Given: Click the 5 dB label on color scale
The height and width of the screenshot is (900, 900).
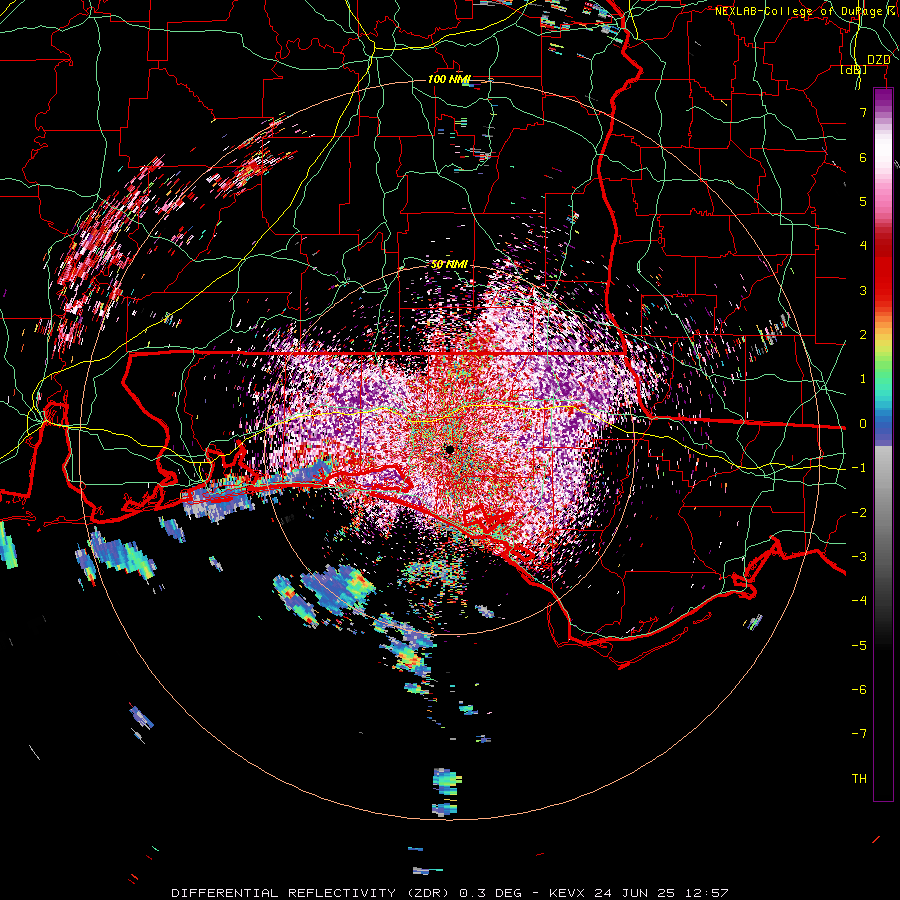Looking at the screenshot, I should pos(863,201).
